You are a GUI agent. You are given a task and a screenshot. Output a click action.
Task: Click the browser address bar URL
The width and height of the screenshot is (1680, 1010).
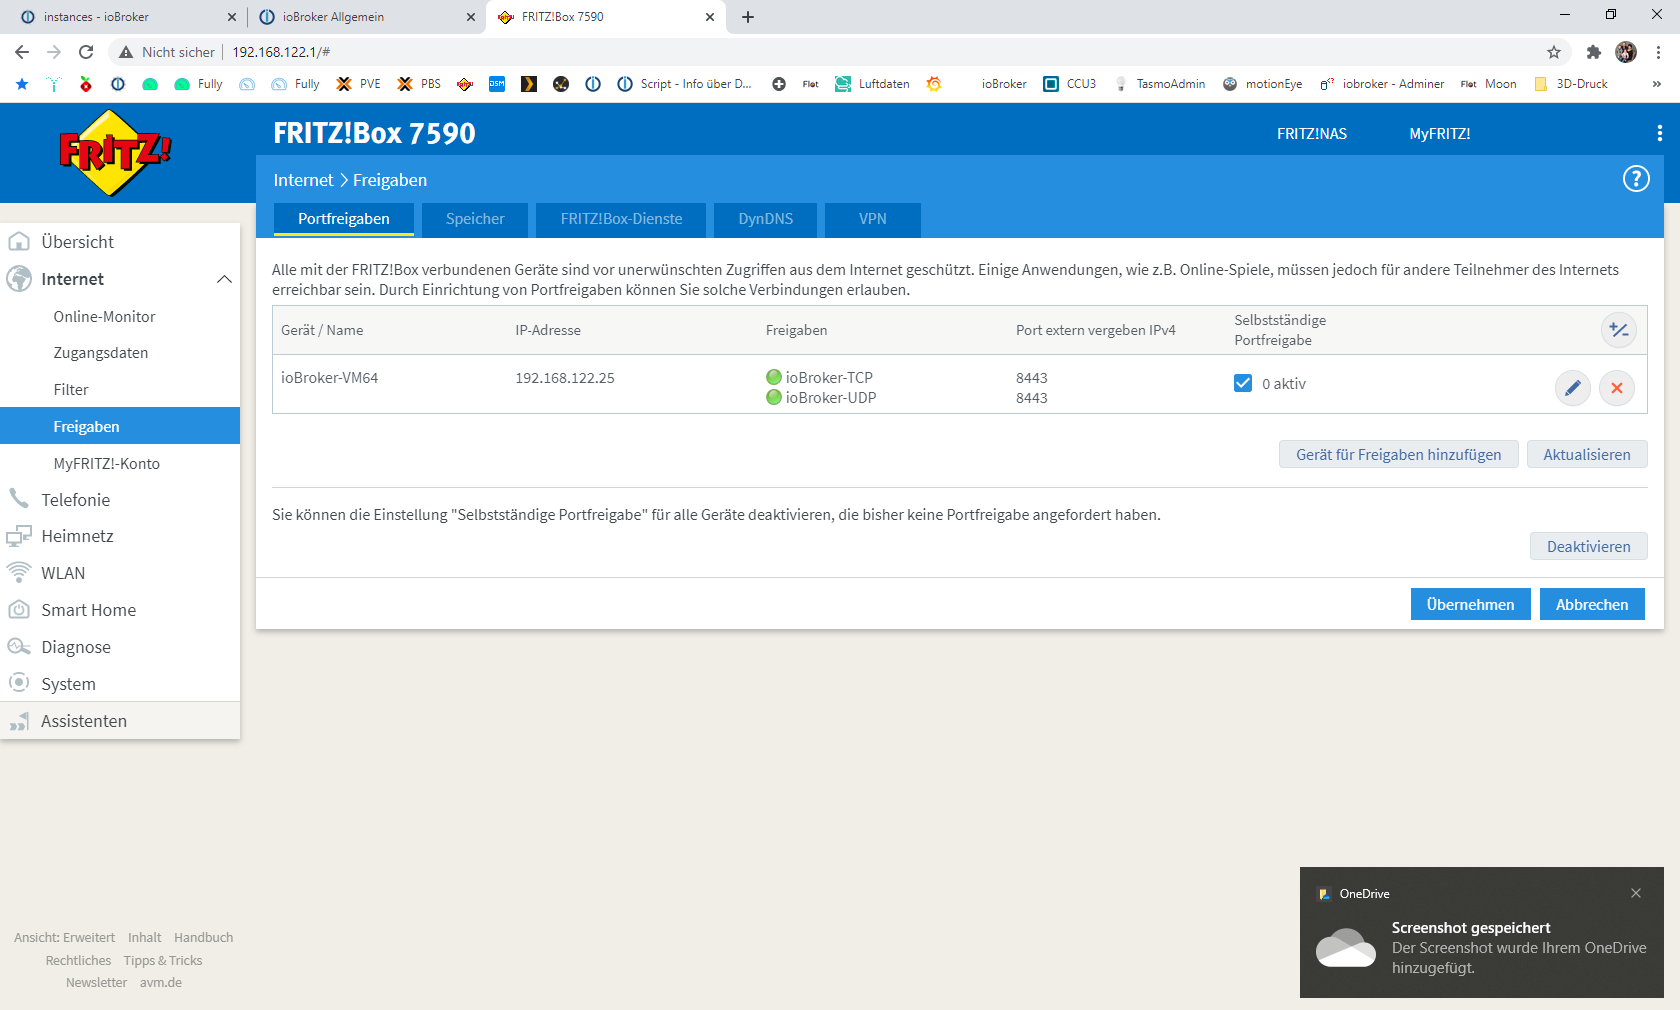(281, 52)
